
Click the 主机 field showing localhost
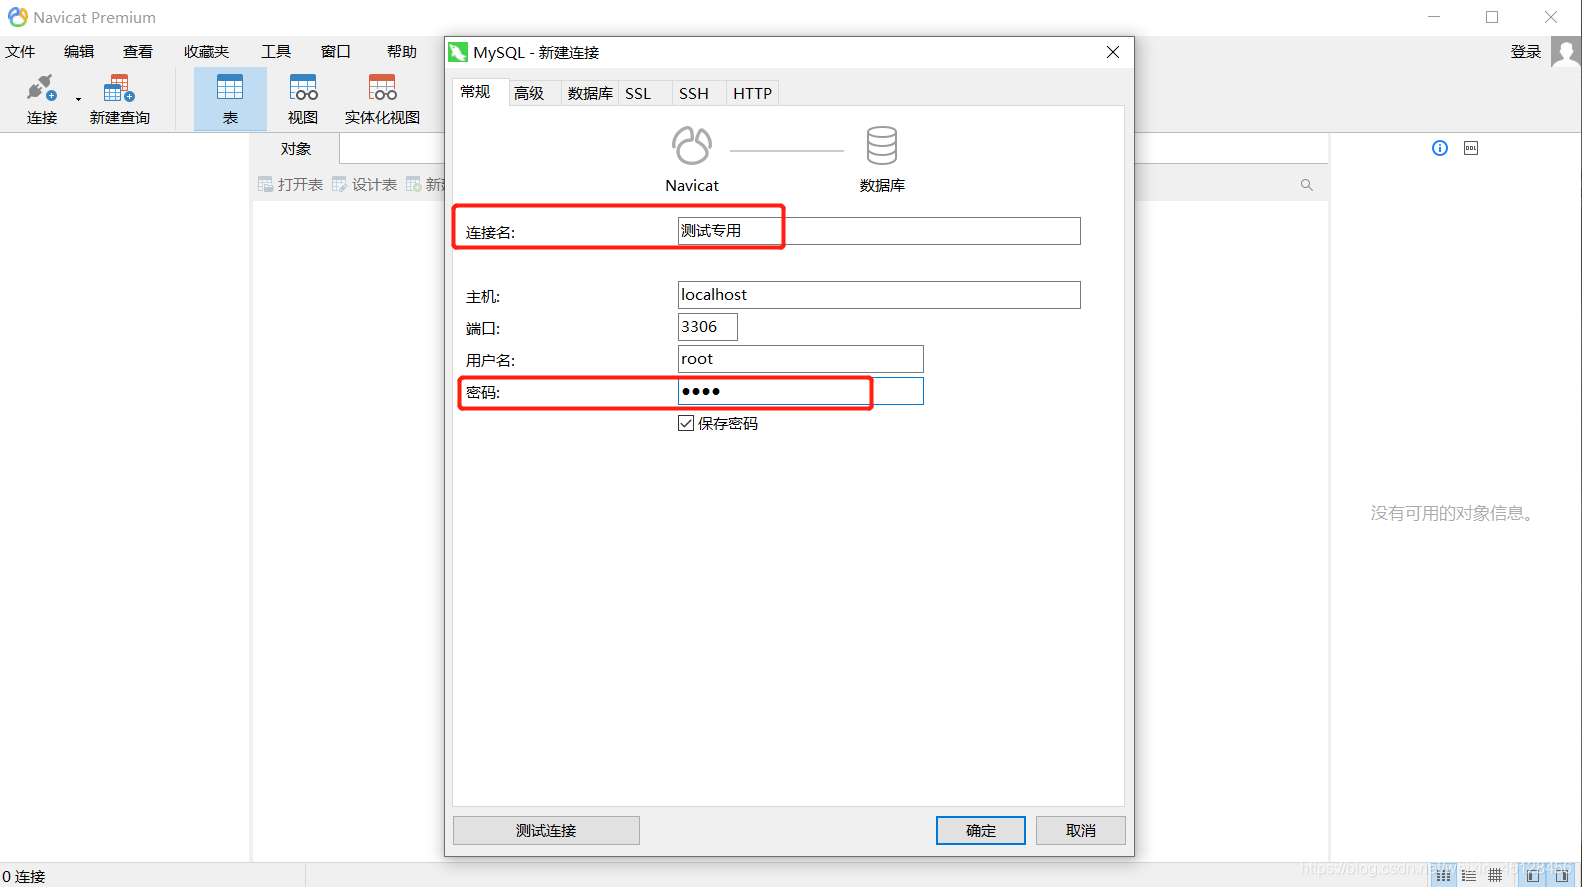coord(879,295)
